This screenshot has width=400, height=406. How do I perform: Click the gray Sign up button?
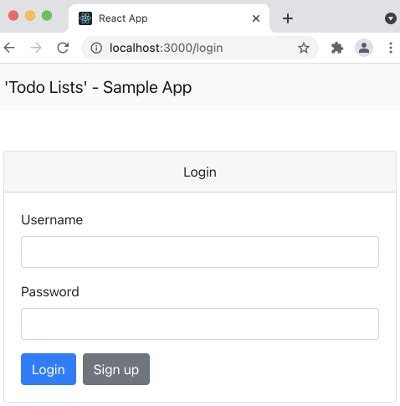116,369
